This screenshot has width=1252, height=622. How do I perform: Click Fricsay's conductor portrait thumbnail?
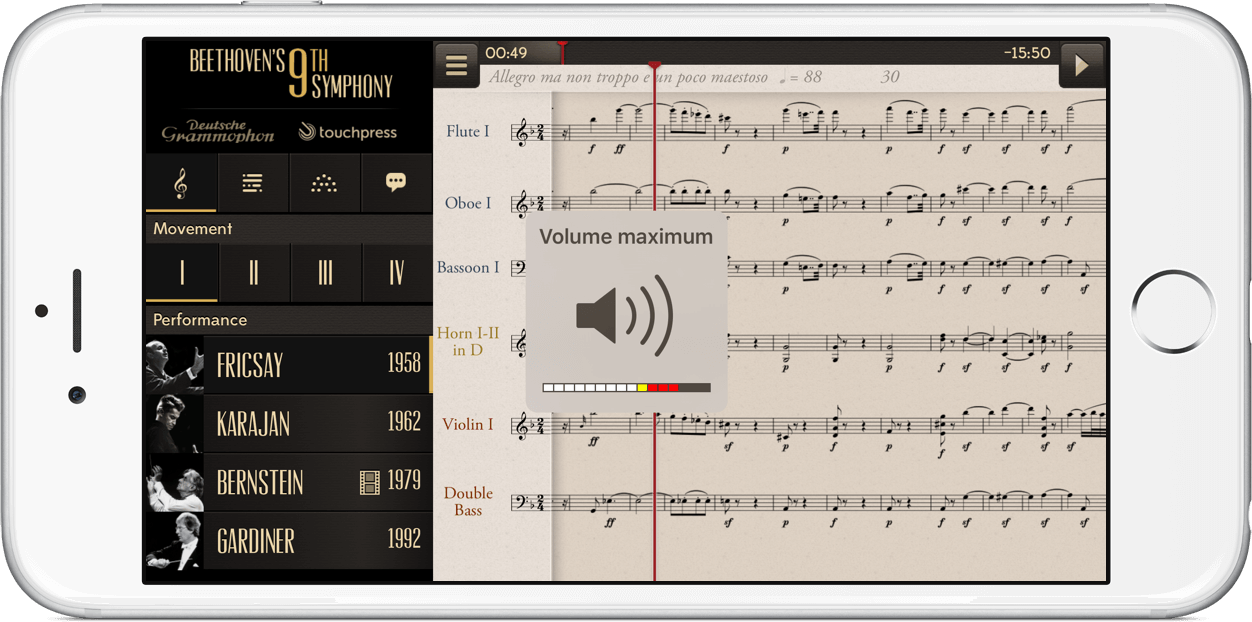coord(174,364)
